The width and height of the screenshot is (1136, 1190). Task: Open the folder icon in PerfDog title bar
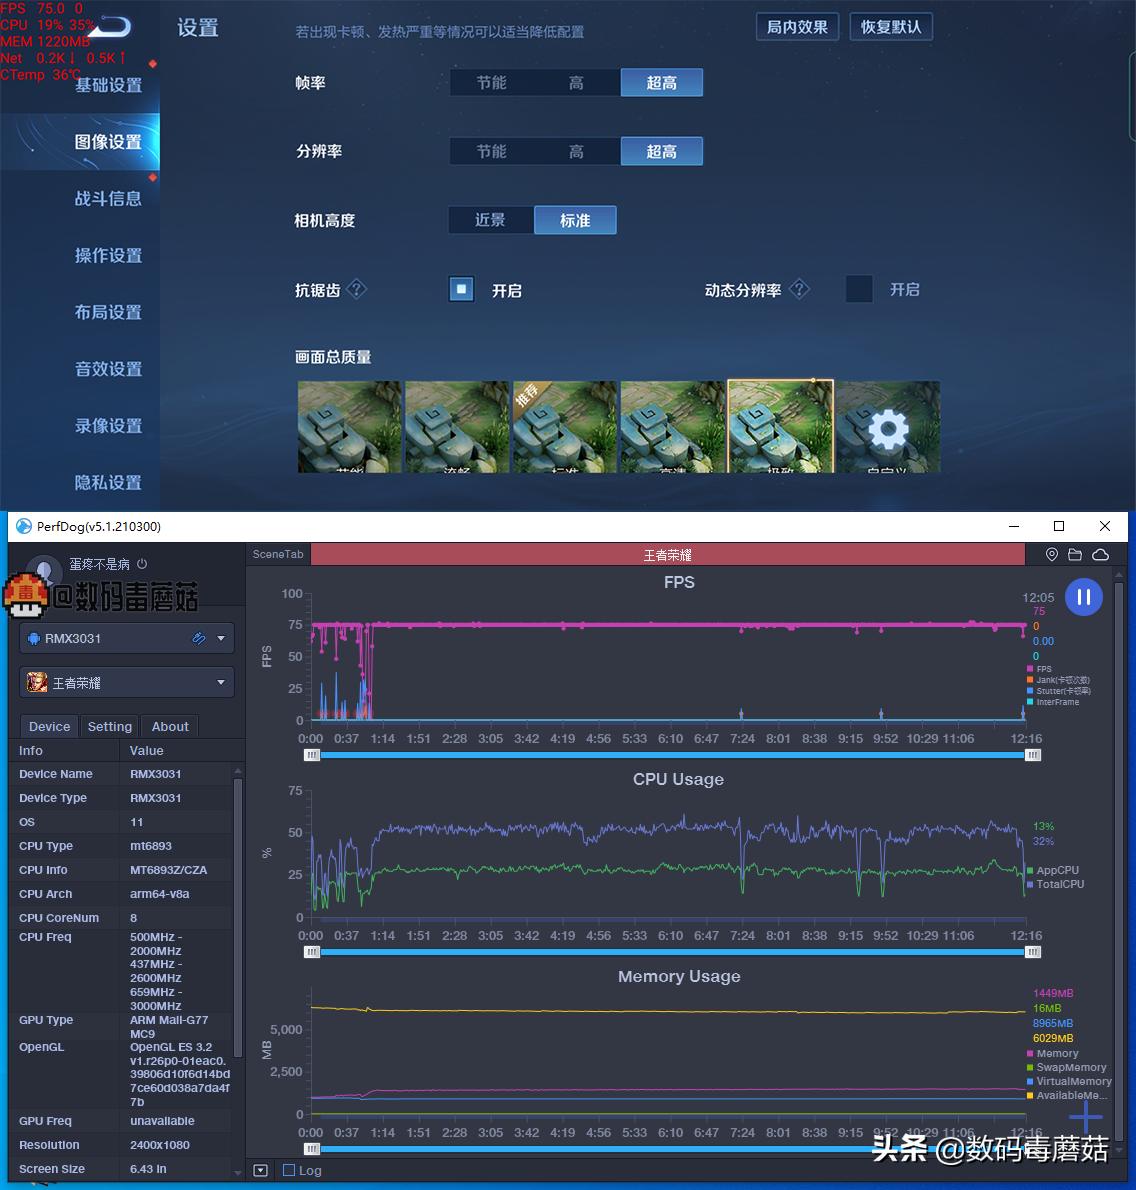click(x=1074, y=554)
